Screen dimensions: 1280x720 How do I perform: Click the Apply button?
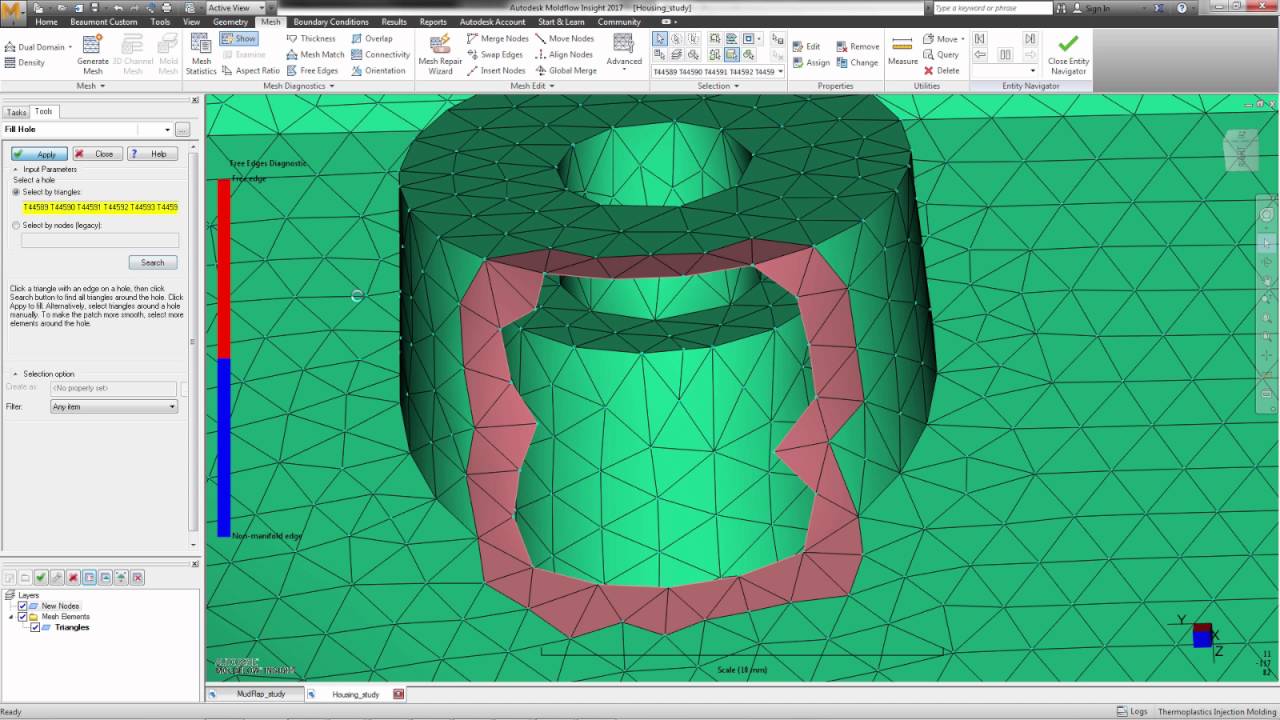click(40, 154)
